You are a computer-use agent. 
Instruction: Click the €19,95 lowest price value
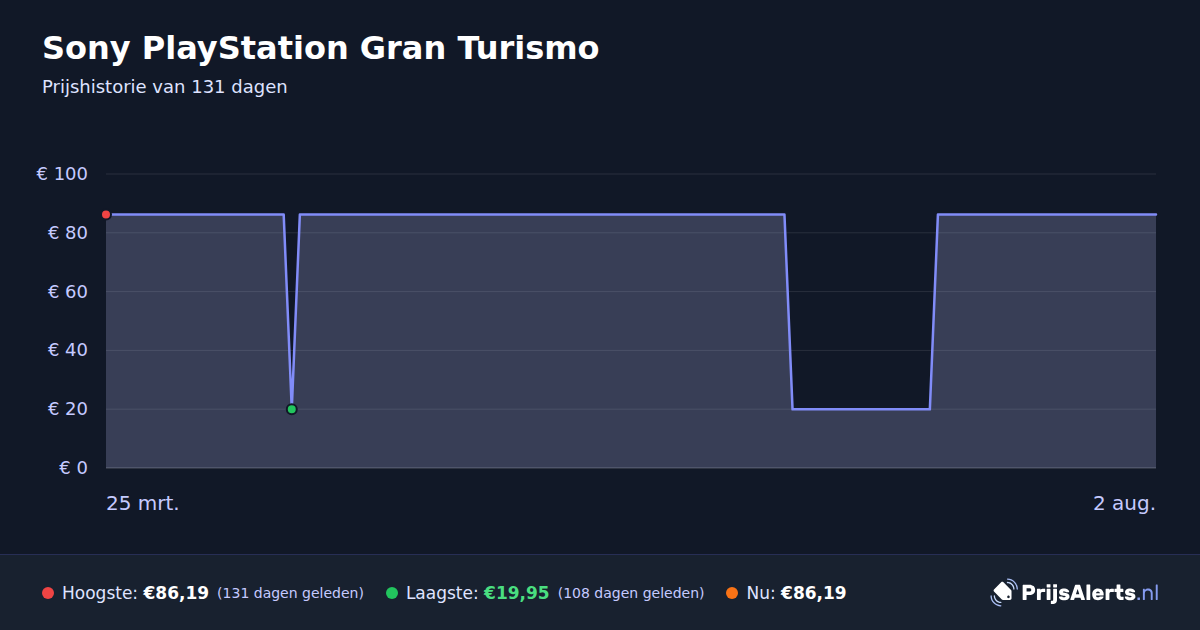pyautogui.click(x=516, y=593)
